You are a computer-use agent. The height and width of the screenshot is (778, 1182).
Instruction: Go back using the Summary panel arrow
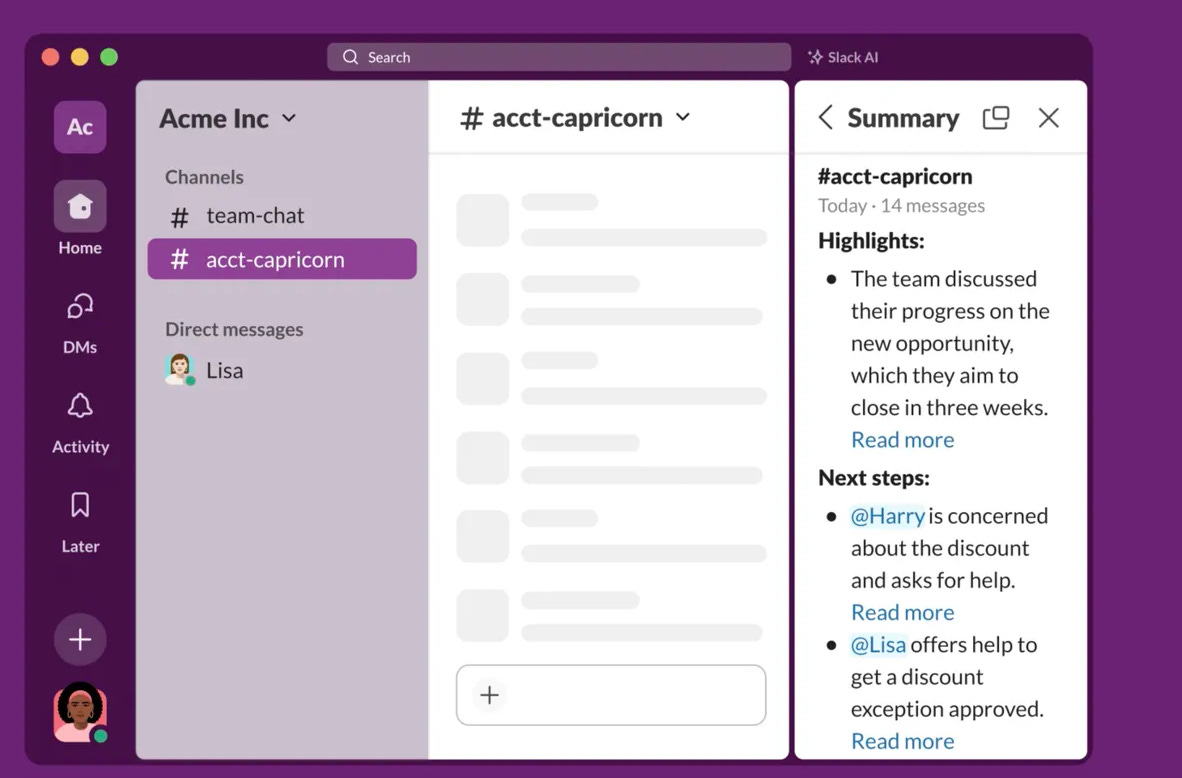(x=825, y=118)
